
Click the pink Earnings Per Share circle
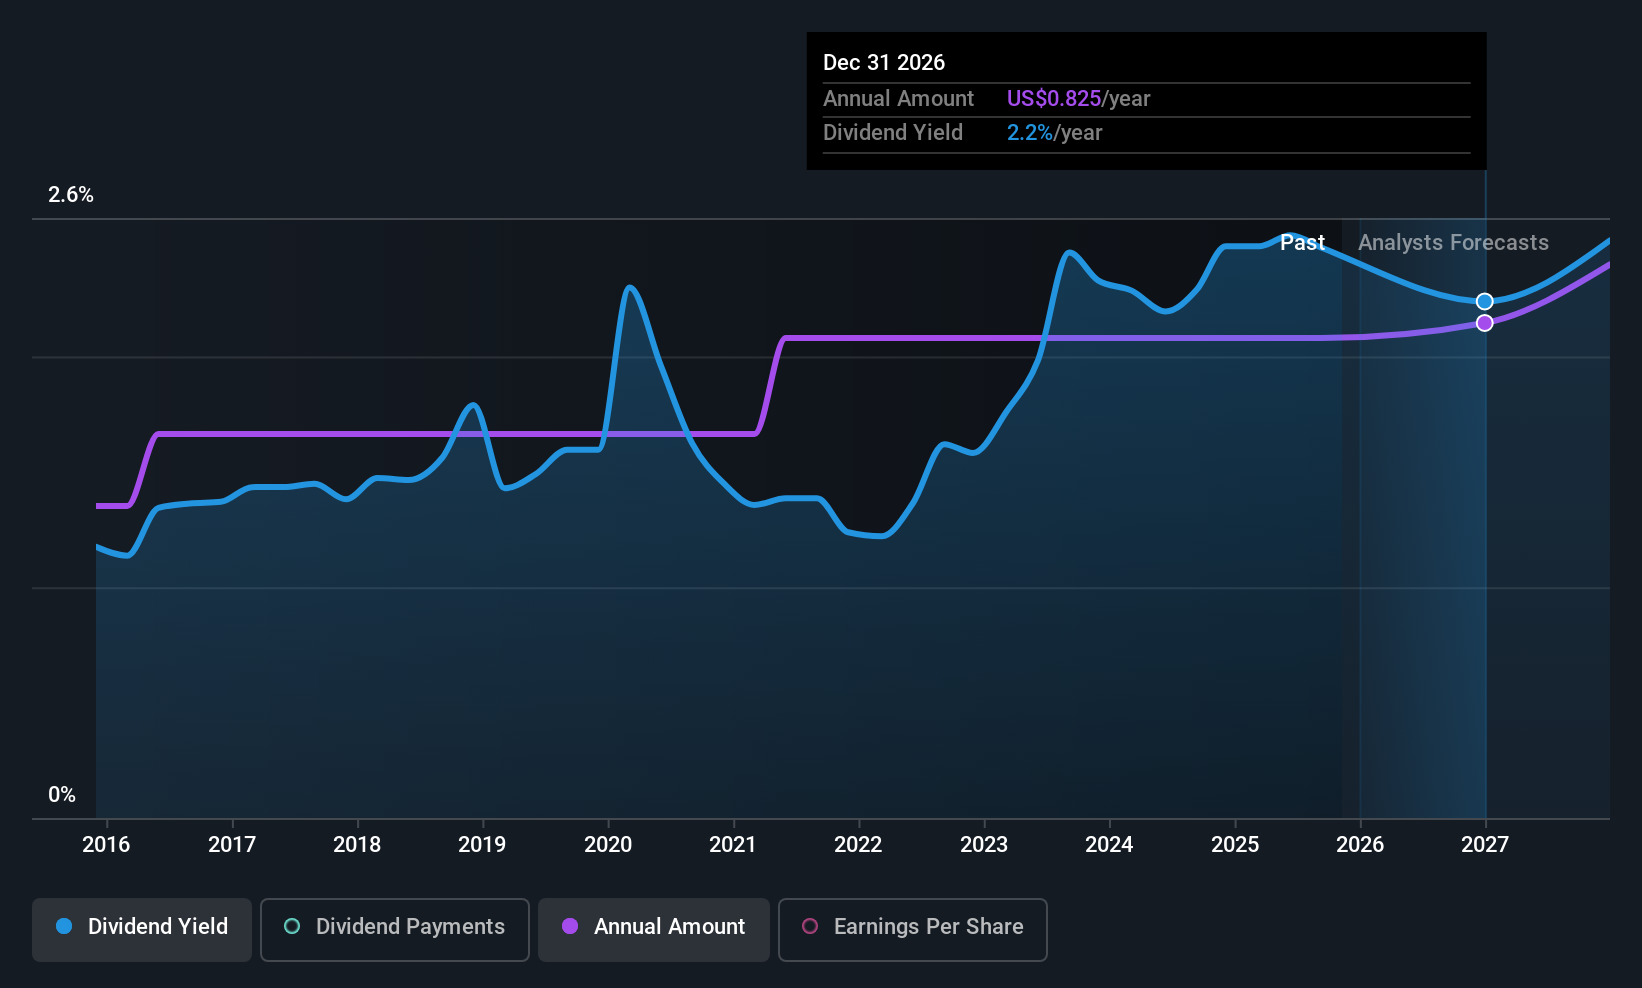[810, 927]
